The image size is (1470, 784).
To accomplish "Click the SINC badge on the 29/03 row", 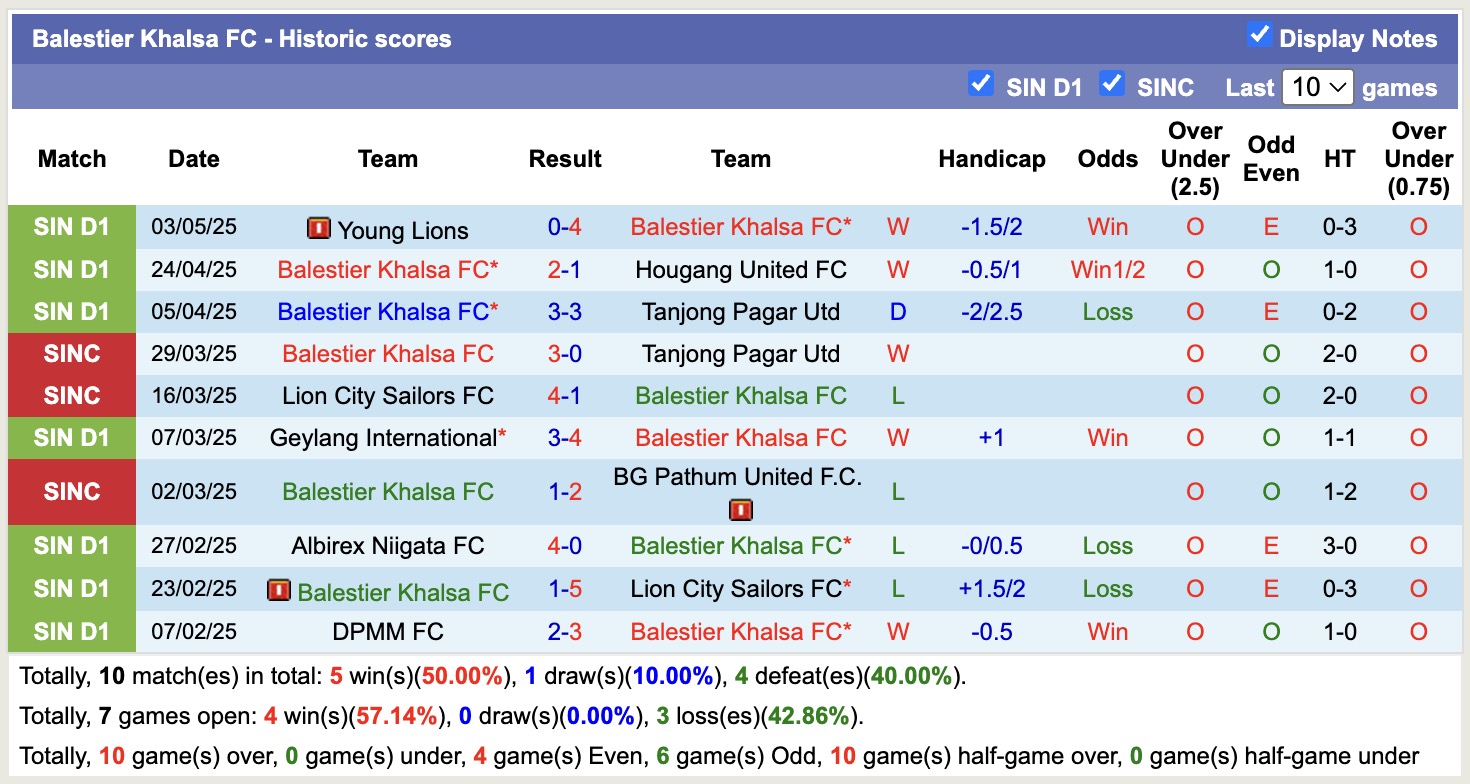I will coord(71,354).
